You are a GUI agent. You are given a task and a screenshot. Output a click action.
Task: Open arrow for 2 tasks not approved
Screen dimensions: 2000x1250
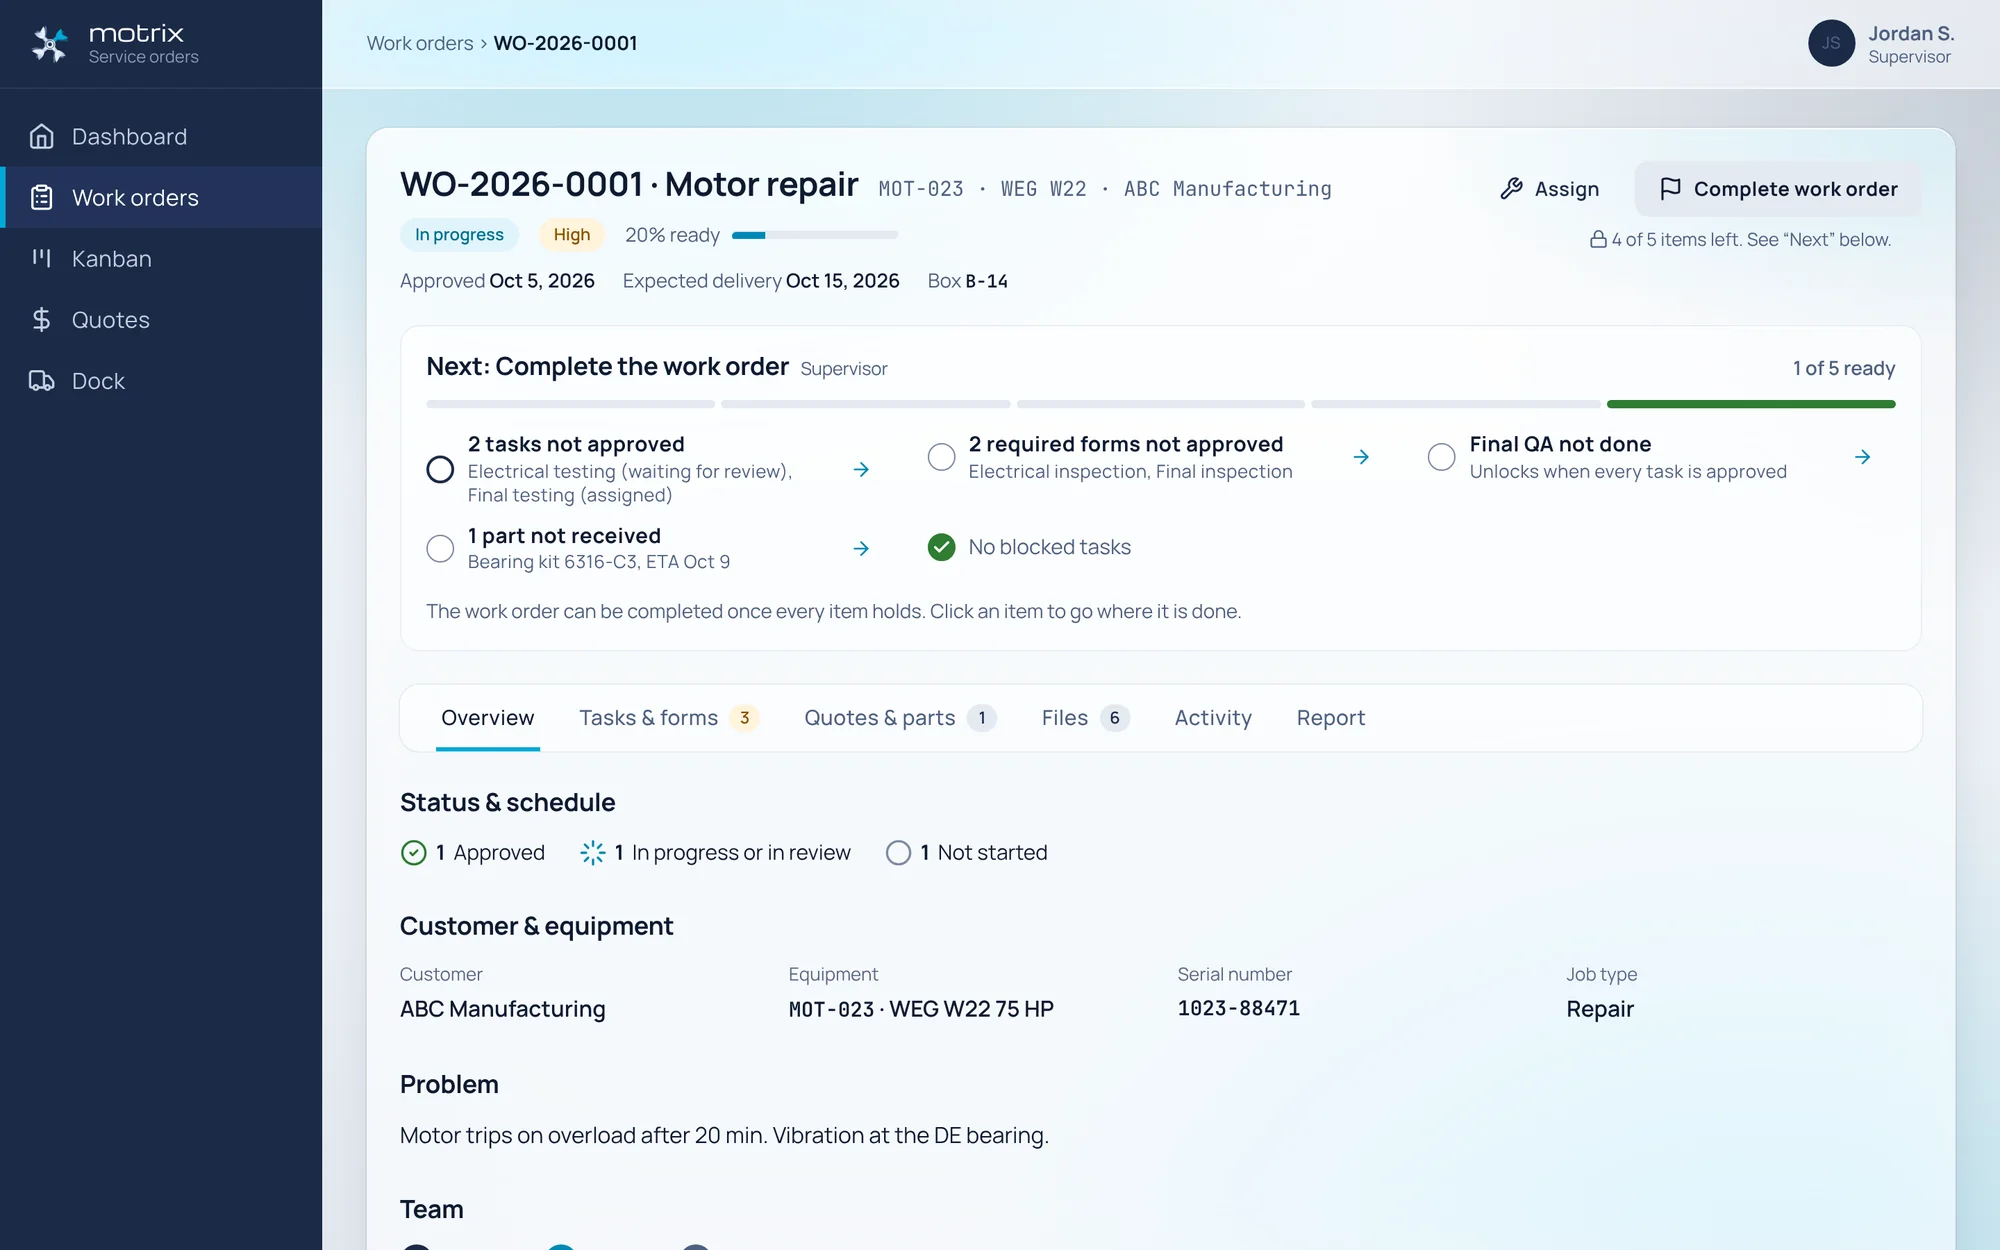click(861, 469)
